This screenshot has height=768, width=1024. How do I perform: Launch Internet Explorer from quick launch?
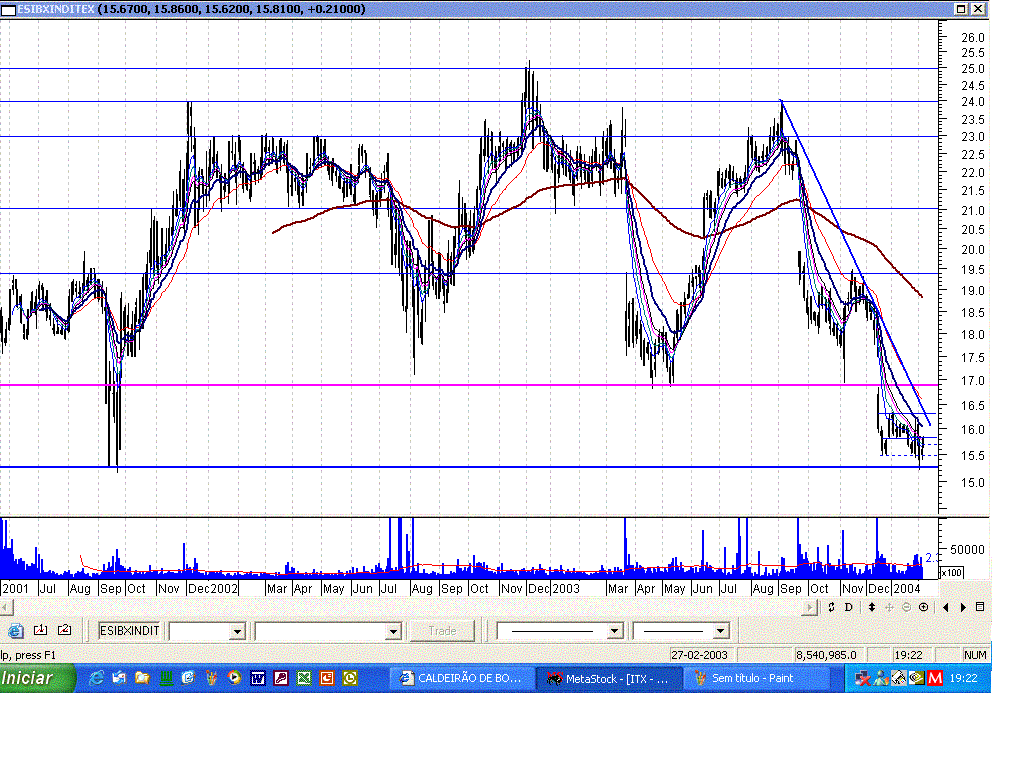click(x=96, y=679)
